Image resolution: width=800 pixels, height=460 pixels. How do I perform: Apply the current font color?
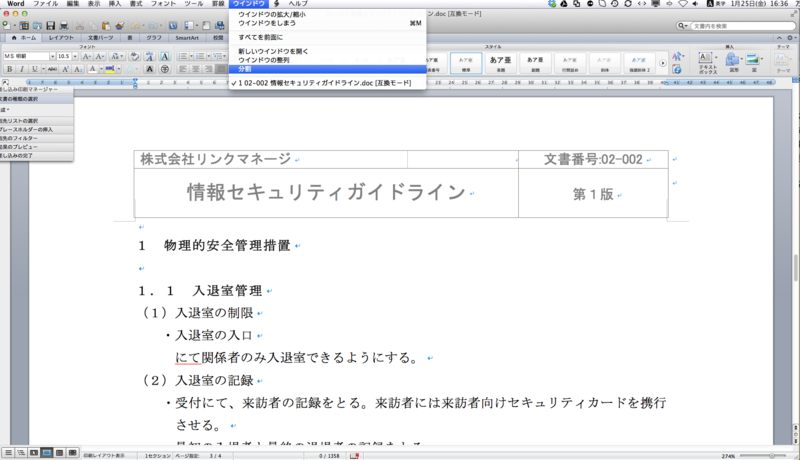point(92,69)
